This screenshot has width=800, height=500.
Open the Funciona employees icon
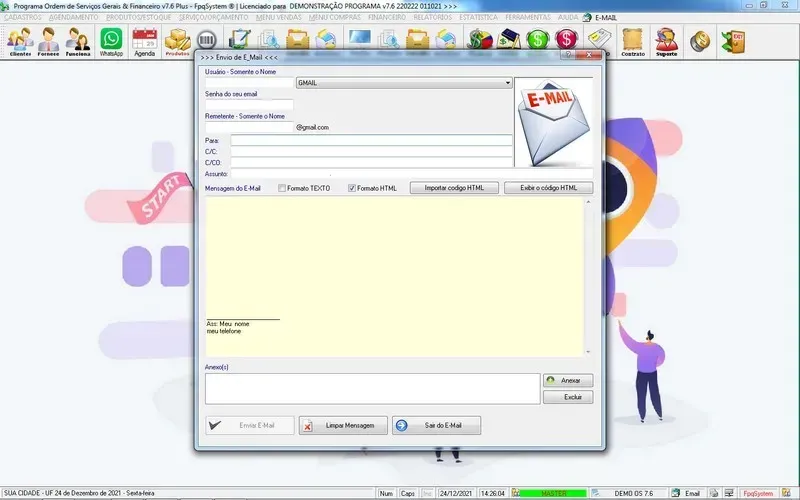[78, 42]
